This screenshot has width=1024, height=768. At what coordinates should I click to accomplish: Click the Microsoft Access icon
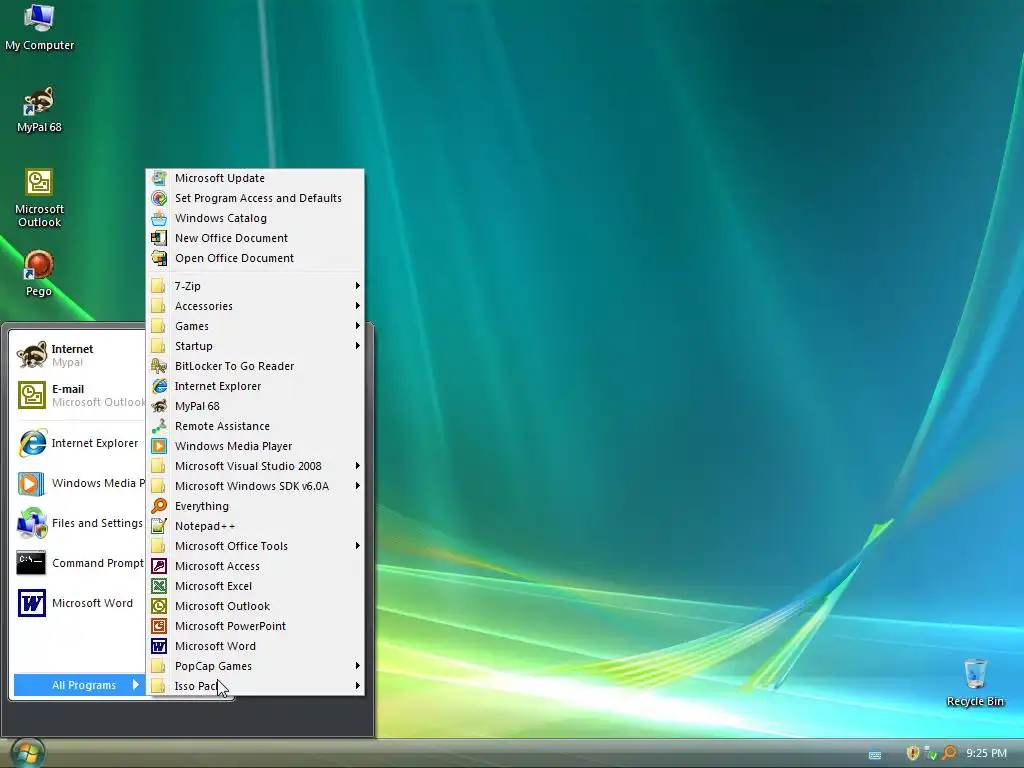click(x=159, y=566)
